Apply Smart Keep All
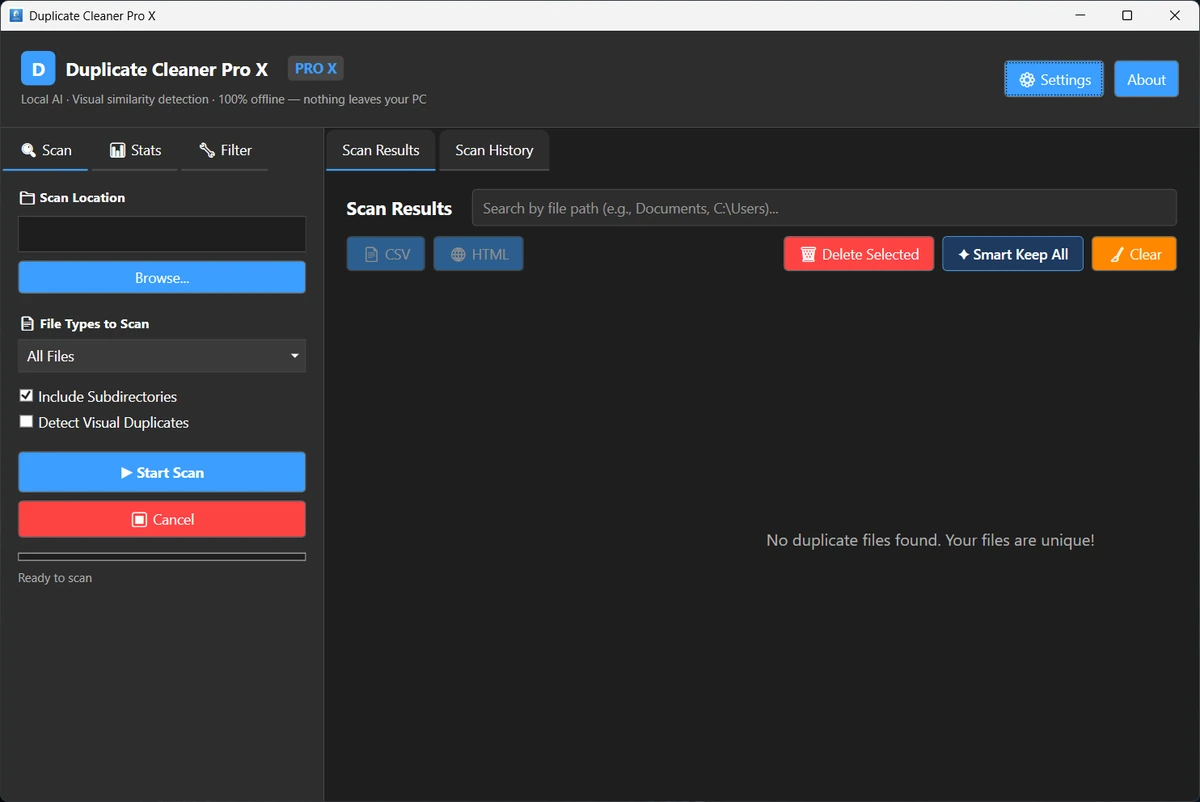Screen dimensions: 1200x802 point(1013,254)
